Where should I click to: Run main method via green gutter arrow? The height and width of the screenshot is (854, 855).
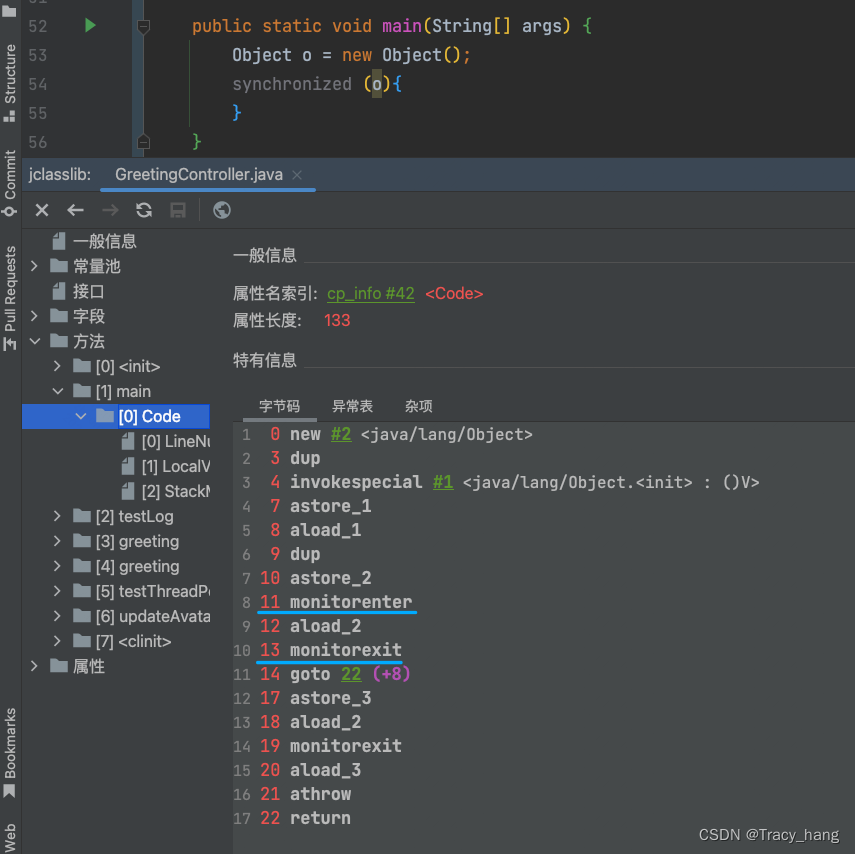[90, 25]
